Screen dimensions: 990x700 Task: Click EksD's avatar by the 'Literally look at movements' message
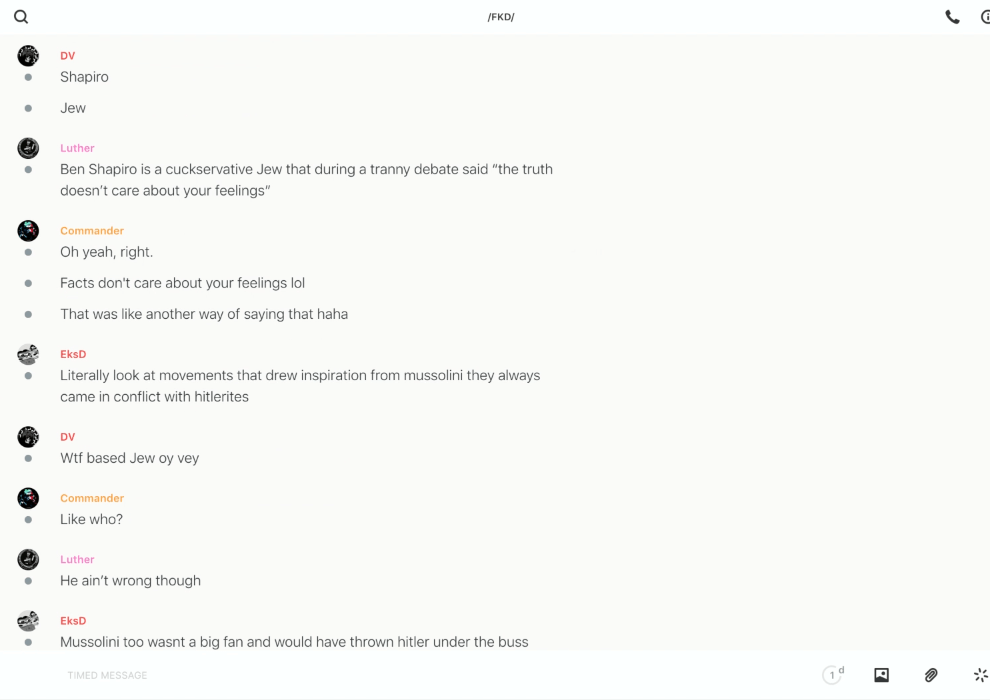[x=28, y=354]
